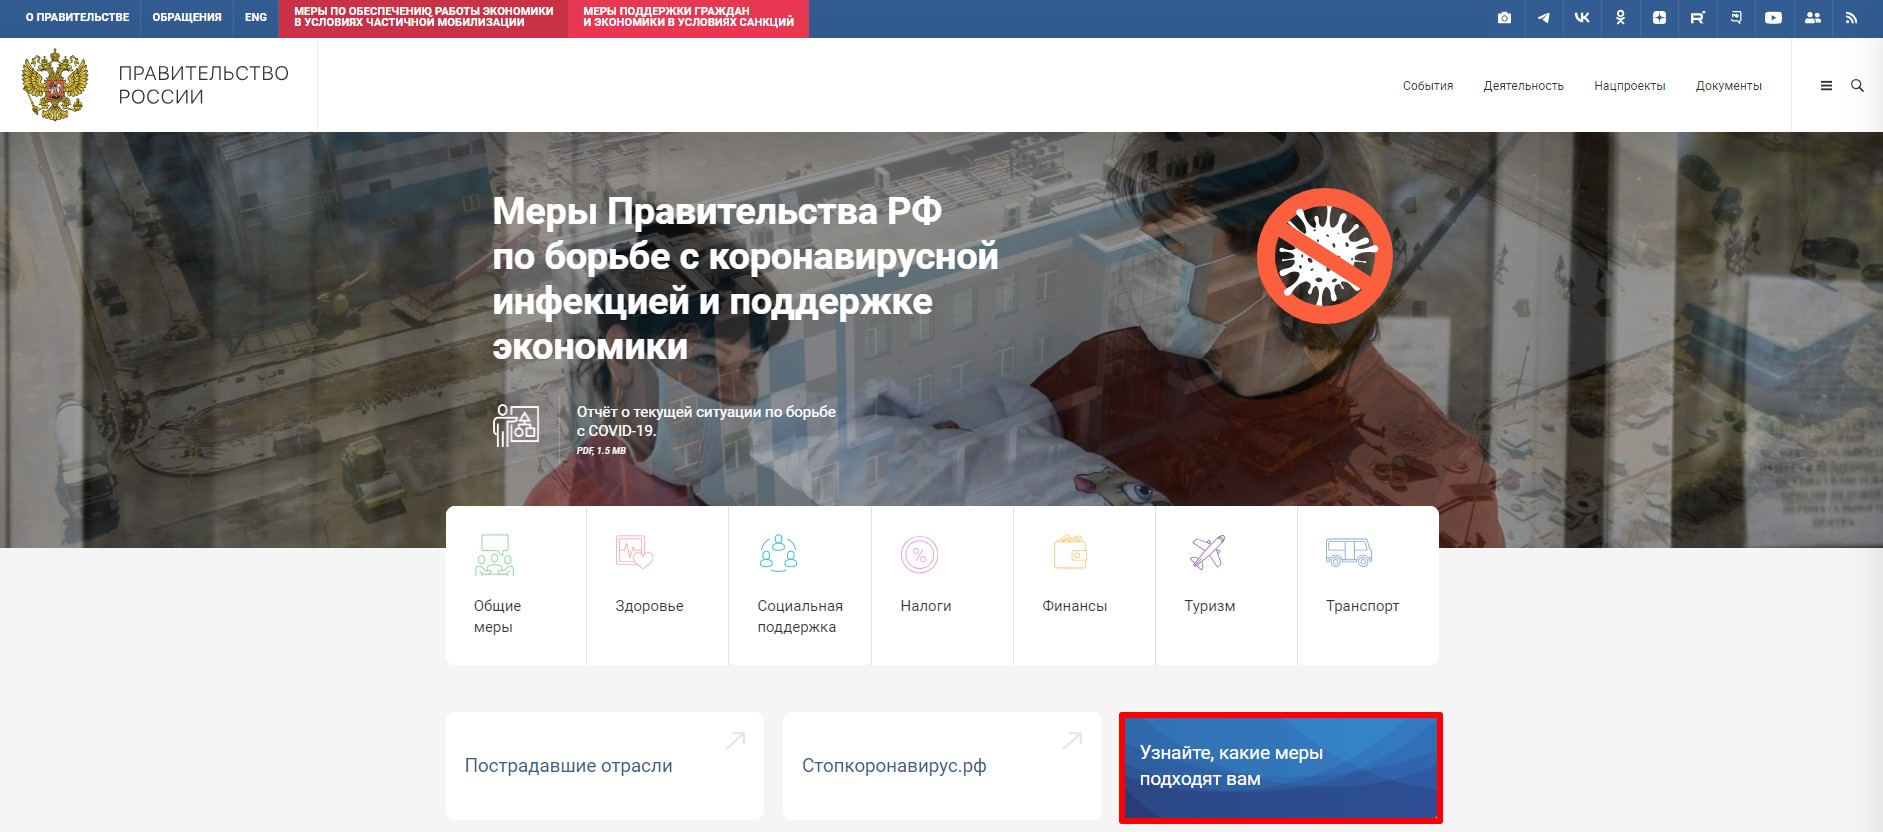The width and height of the screenshot is (1883, 832).
Task: Click the speech-bubble messenger icon in top bar
Action: [1736, 18]
